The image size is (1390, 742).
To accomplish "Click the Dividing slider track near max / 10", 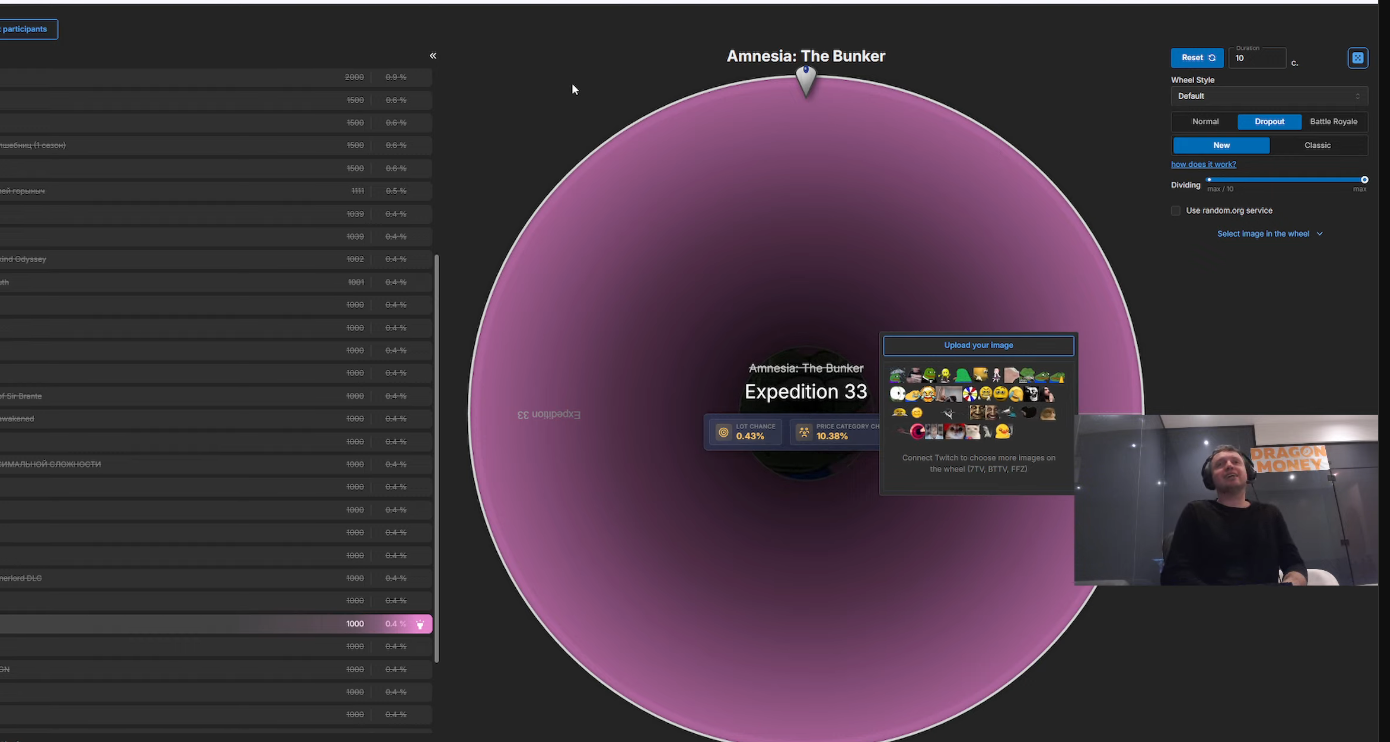I will 1211,180.
